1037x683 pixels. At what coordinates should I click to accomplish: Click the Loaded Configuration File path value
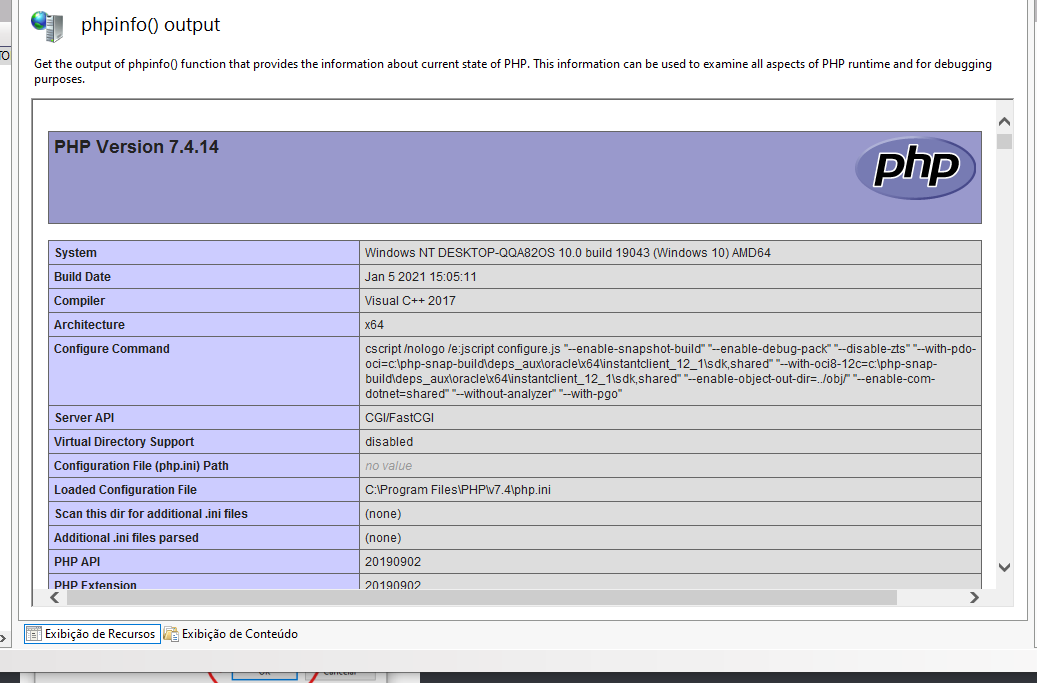click(457, 490)
